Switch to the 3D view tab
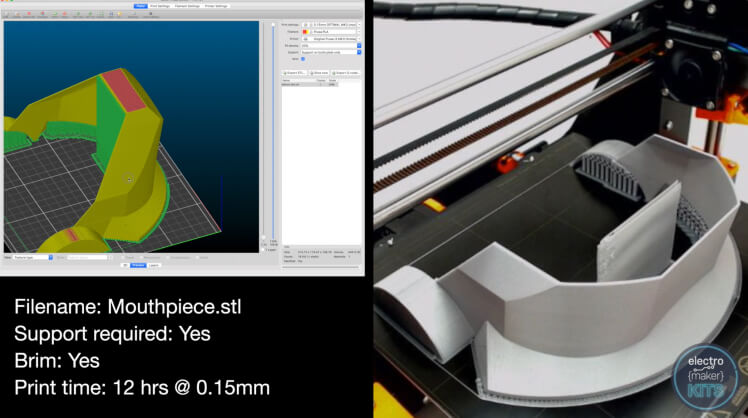Image resolution: width=748 pixels, height=418 pixels. tap(125, 265)
